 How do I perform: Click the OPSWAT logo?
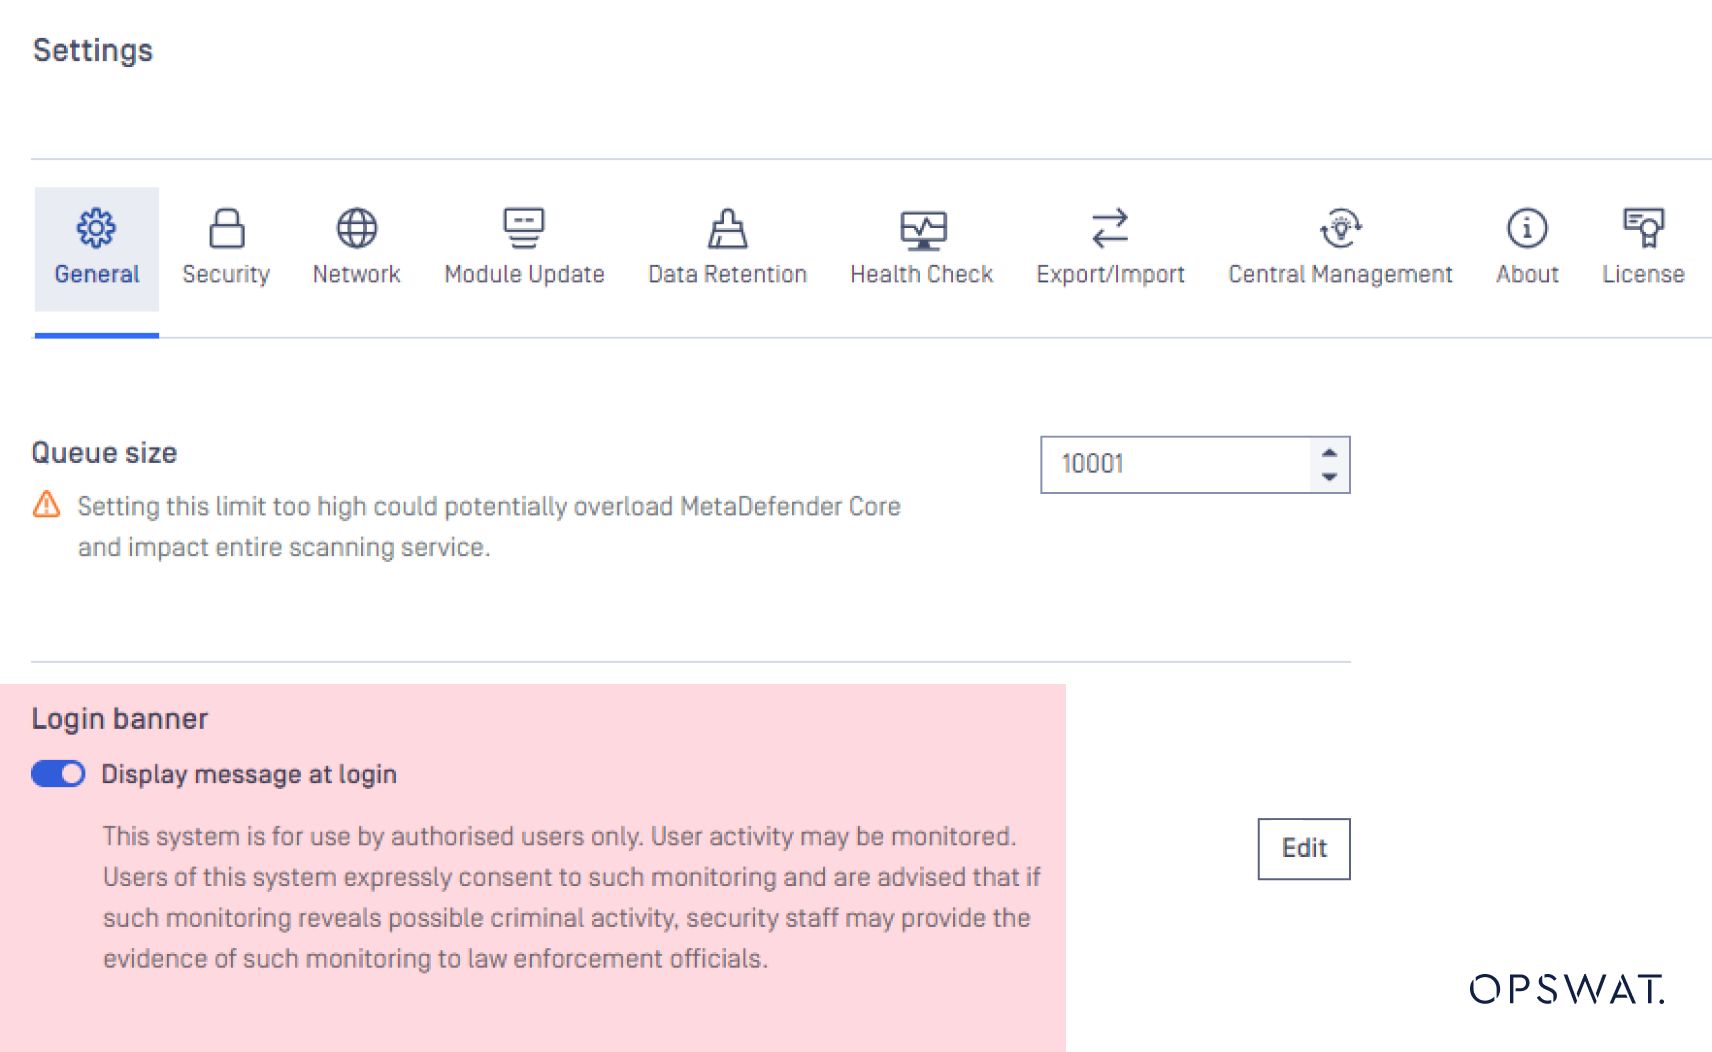(x=1566, y=989)
